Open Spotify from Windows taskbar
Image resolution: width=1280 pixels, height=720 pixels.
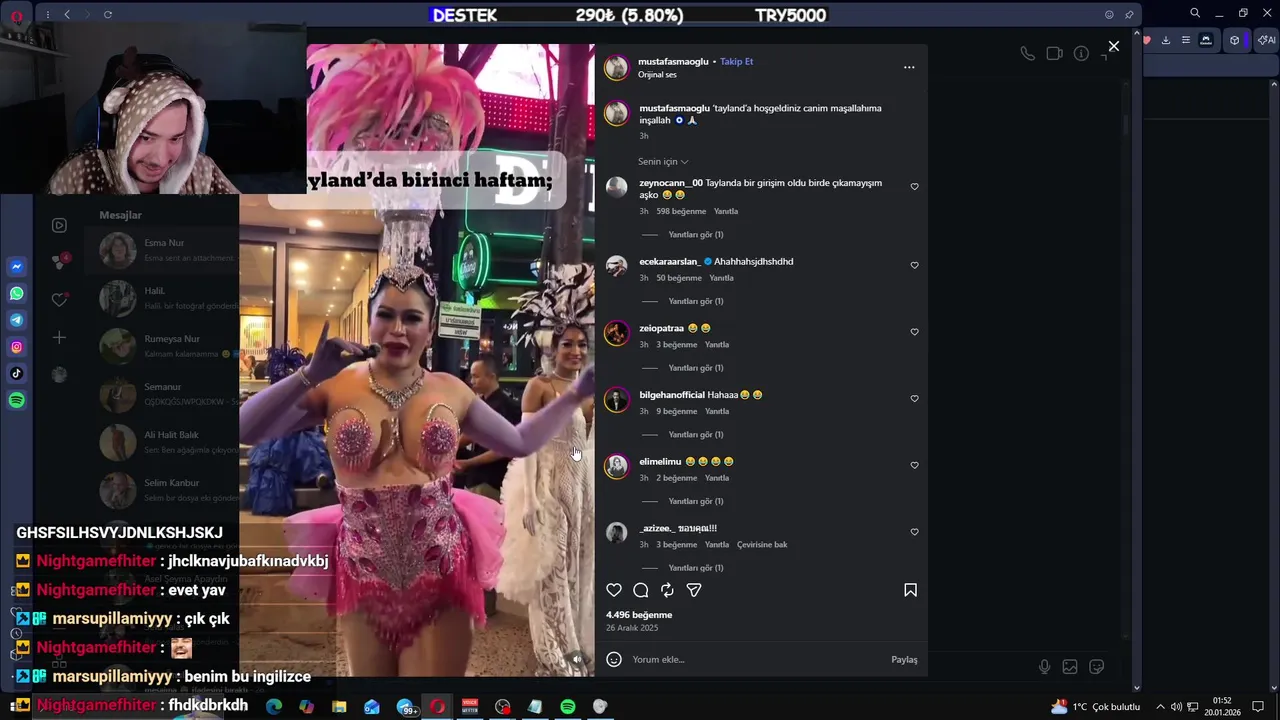tap(568, 707)
